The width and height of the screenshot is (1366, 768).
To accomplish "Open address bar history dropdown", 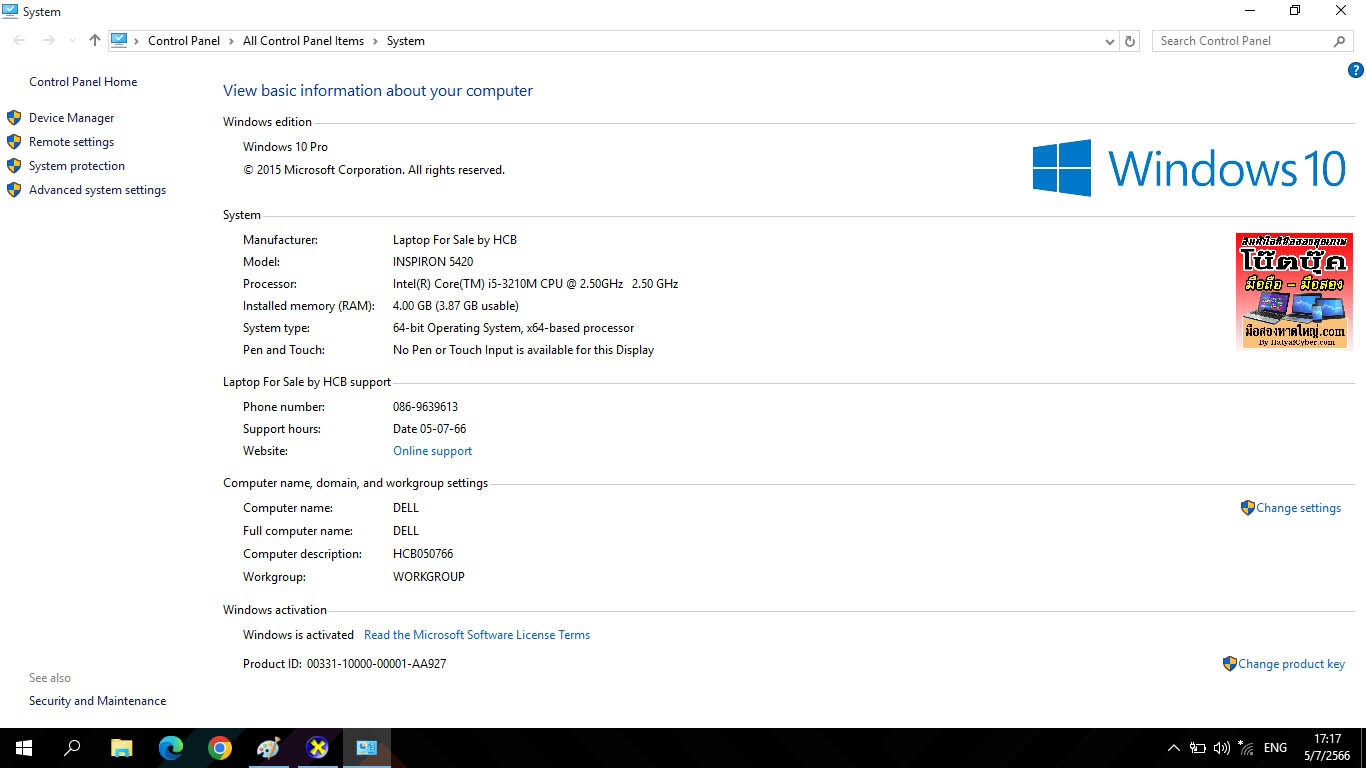I will pyautogui.click(x=1109, y=41).
